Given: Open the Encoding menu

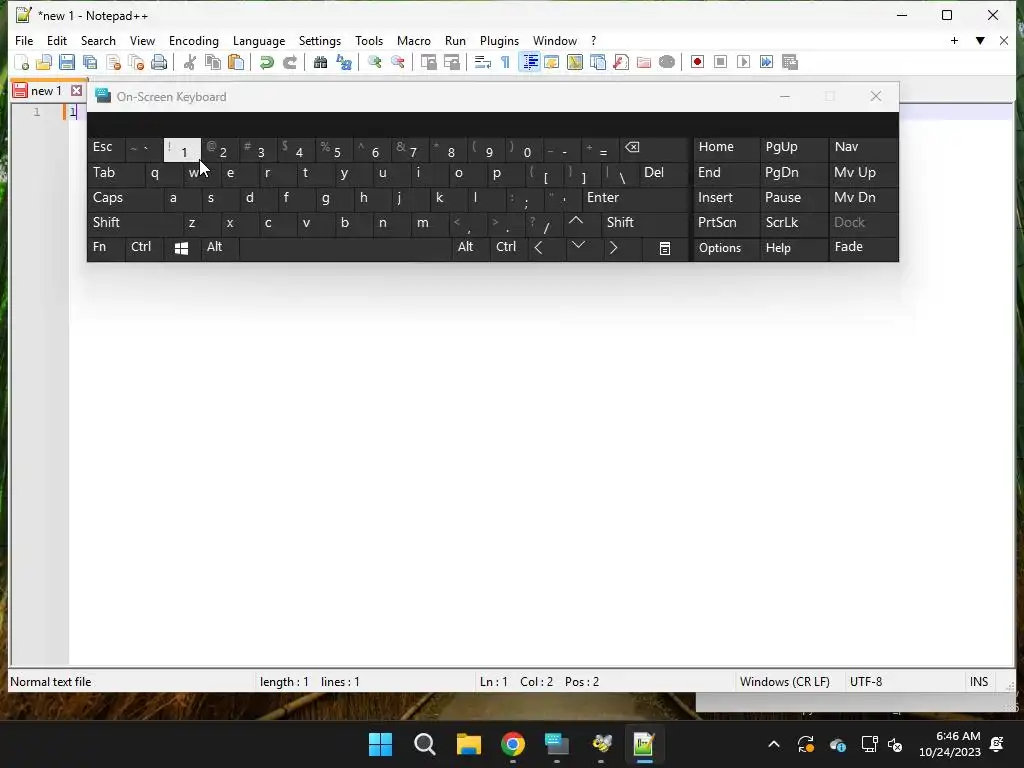Looking at the screenshot, I should 194,40.
